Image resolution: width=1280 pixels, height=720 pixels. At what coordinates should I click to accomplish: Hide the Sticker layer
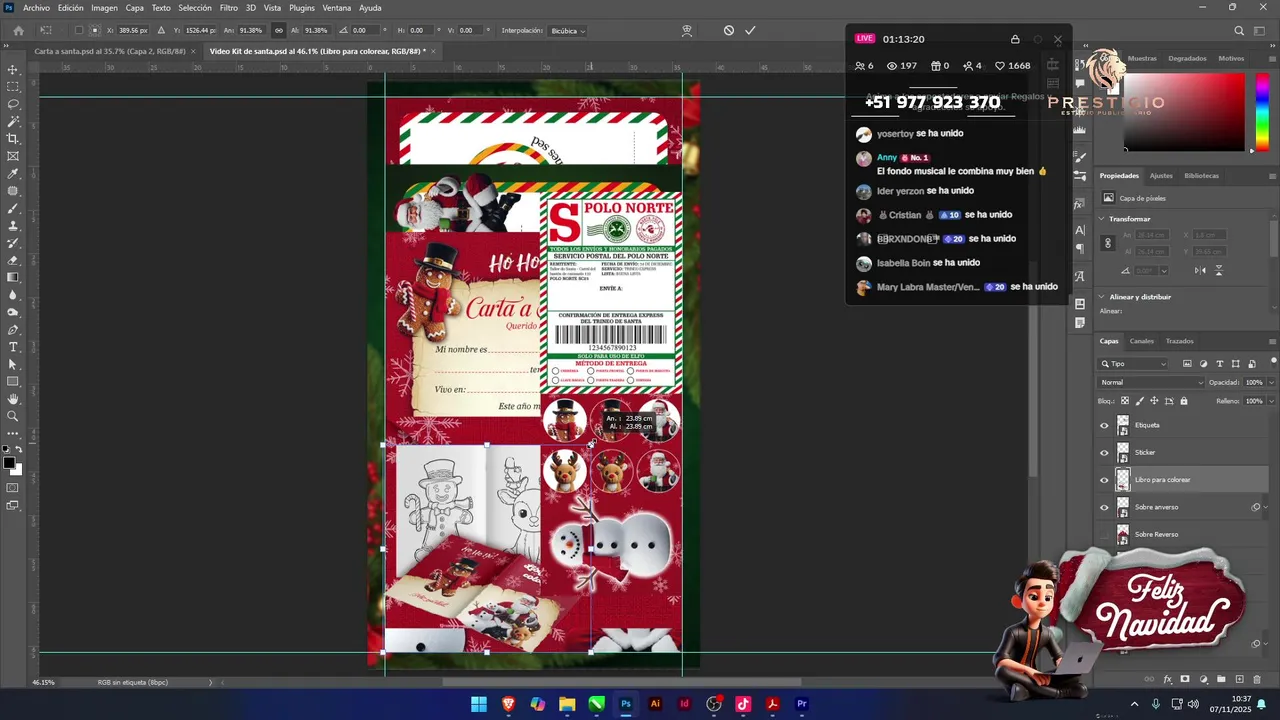coord(1104,452)
